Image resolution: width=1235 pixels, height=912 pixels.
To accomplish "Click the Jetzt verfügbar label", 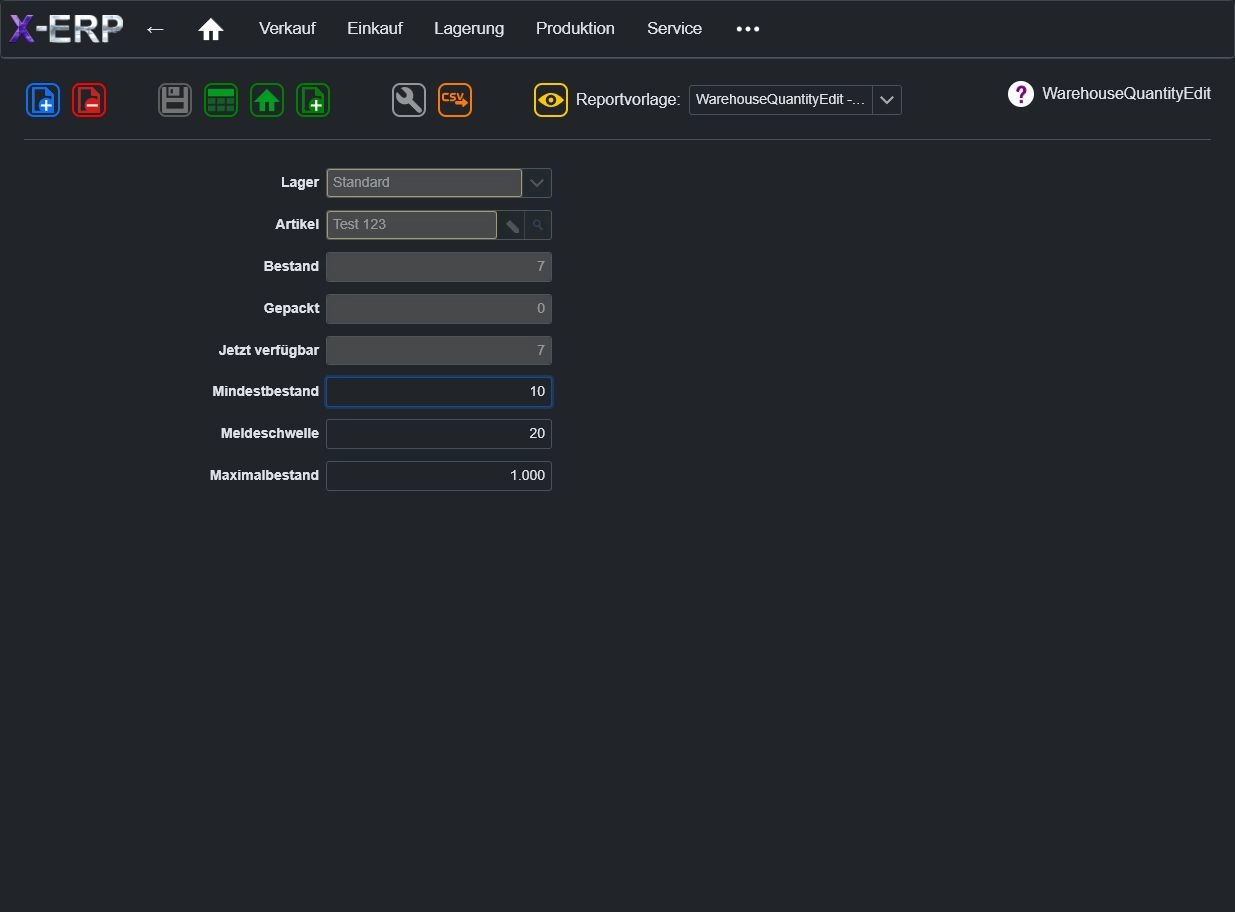I will point(269,351).
